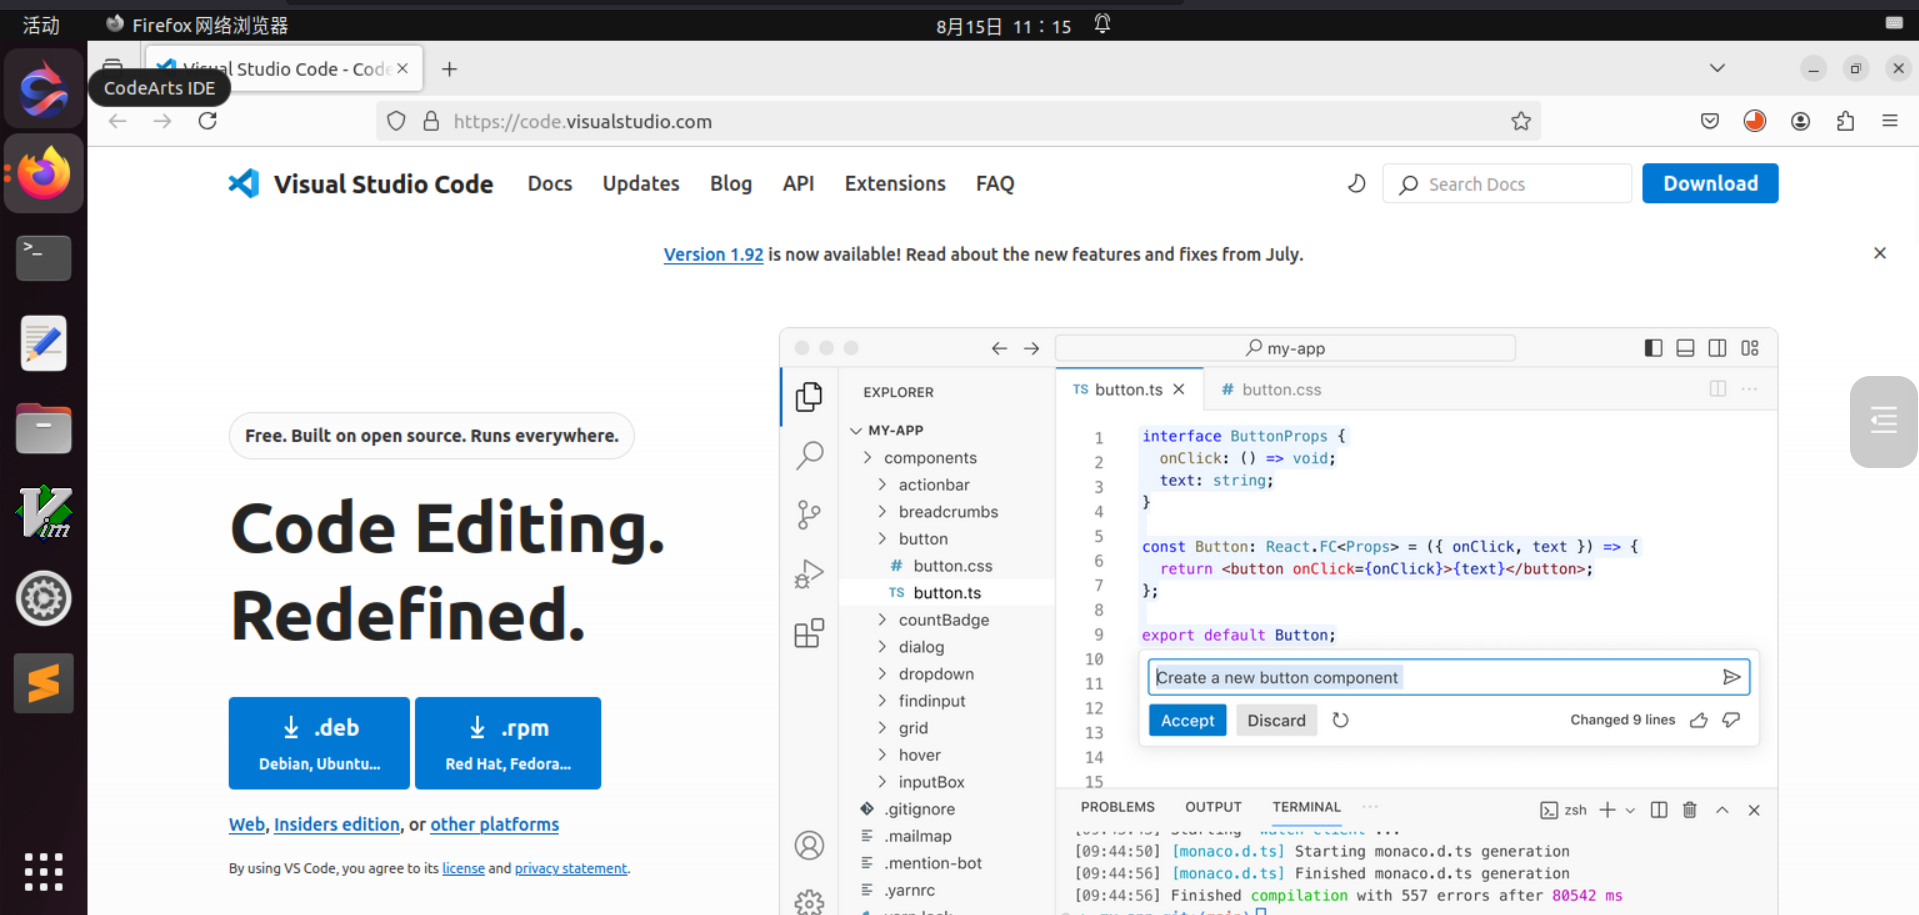Toggle the website dark theme
The height and width of the screenshot is (915, 1919).
point(1357,184)
